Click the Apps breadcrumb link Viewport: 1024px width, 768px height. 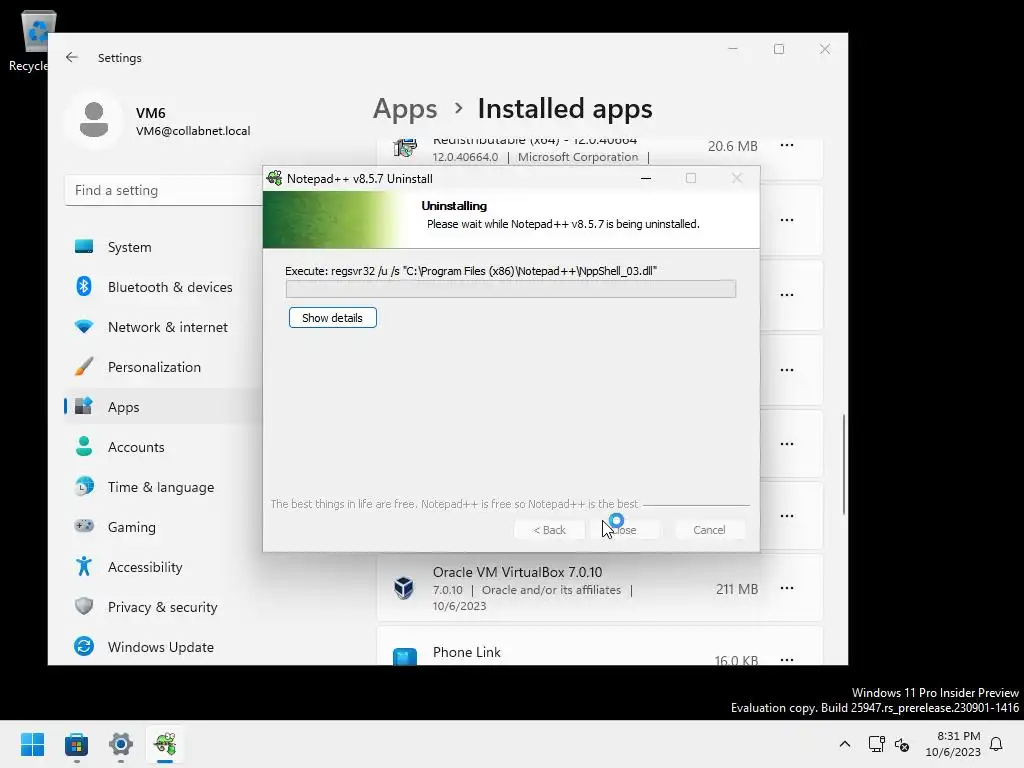[x=405, y=109]
